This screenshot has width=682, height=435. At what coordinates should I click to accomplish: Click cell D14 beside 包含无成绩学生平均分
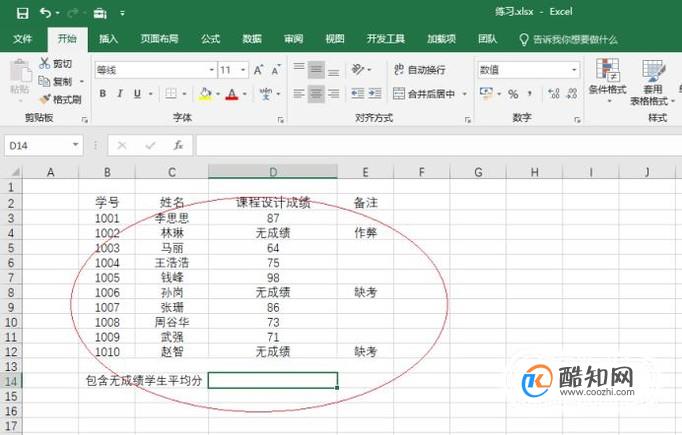coord(273,381)
